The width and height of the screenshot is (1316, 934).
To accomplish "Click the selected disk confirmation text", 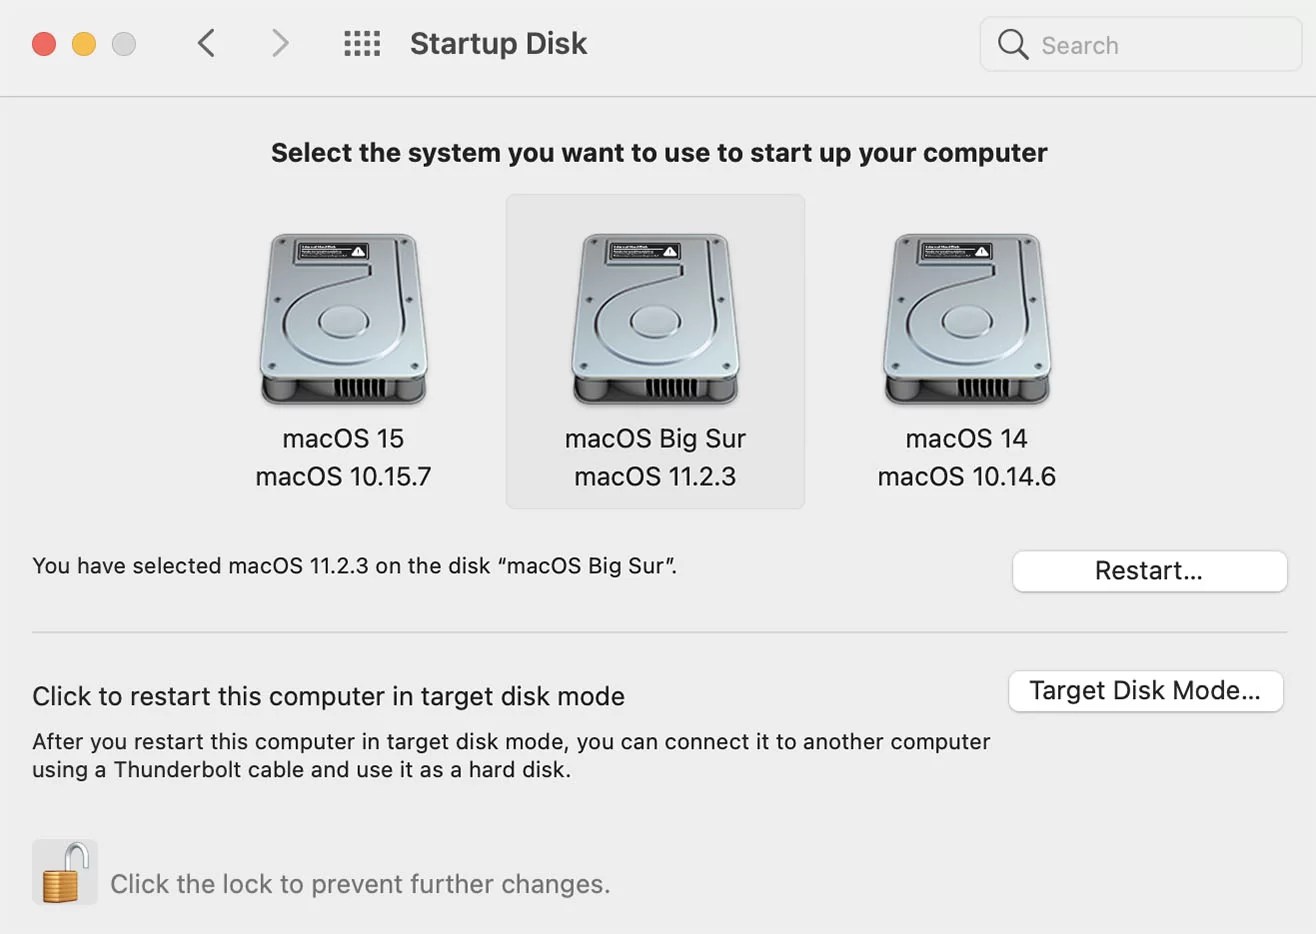I will point(354,565).
